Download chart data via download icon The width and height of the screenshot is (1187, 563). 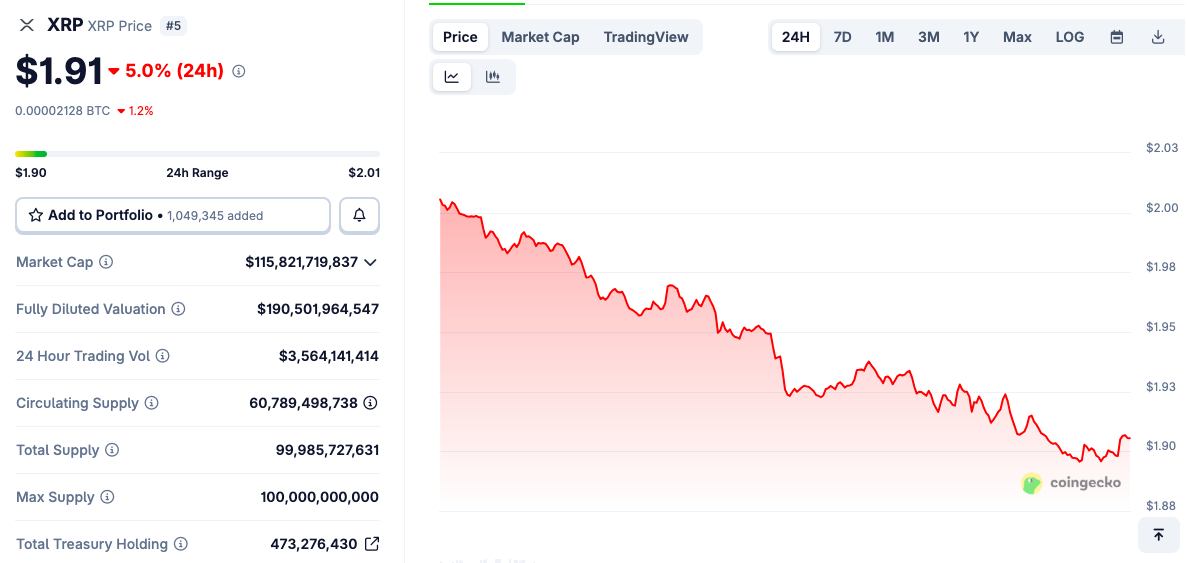coord(1158,37)
